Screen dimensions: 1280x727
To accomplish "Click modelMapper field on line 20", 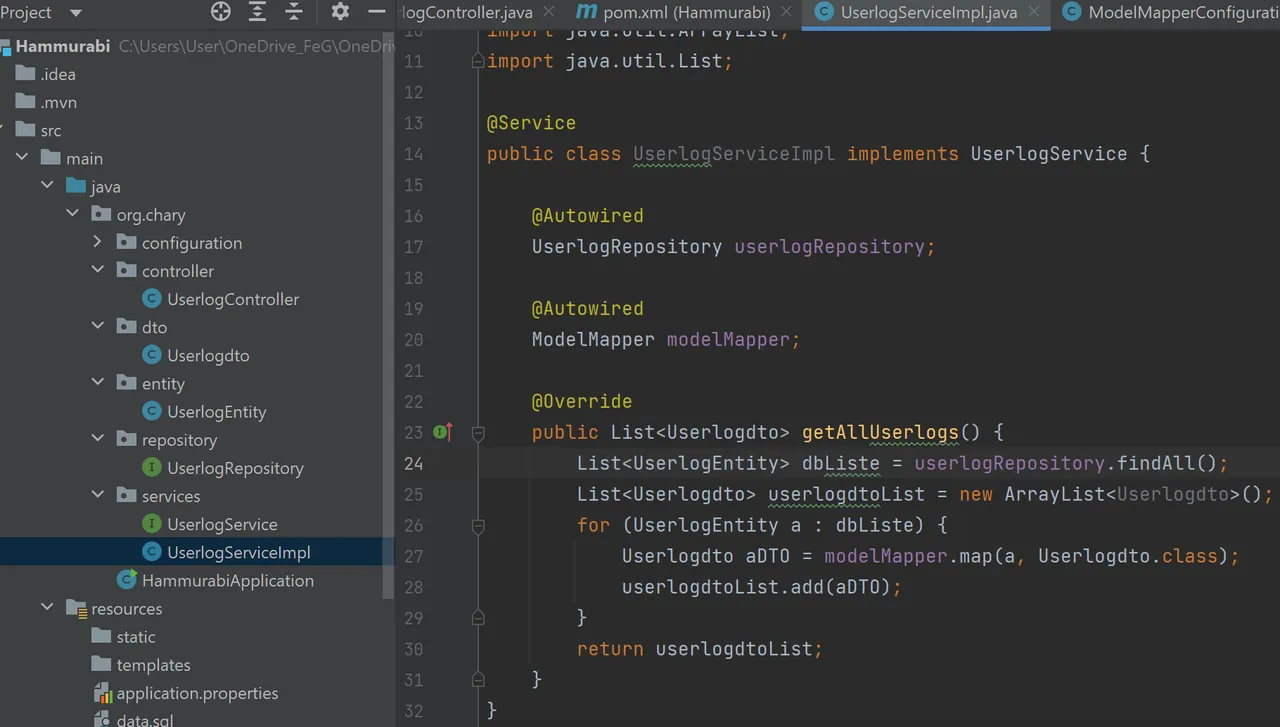I will pos(729,340).
